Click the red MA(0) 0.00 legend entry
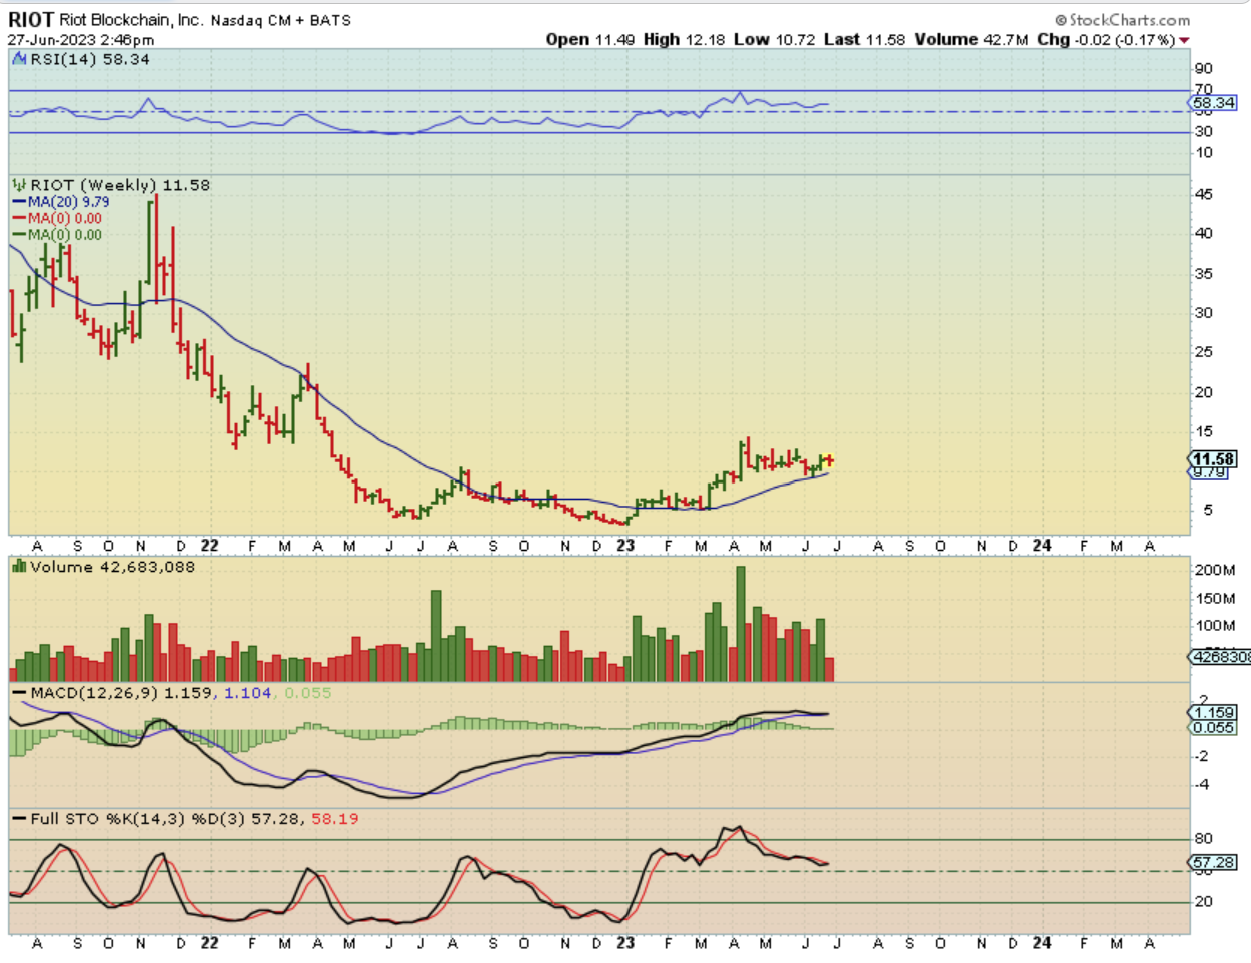 [x=57, y=218]
